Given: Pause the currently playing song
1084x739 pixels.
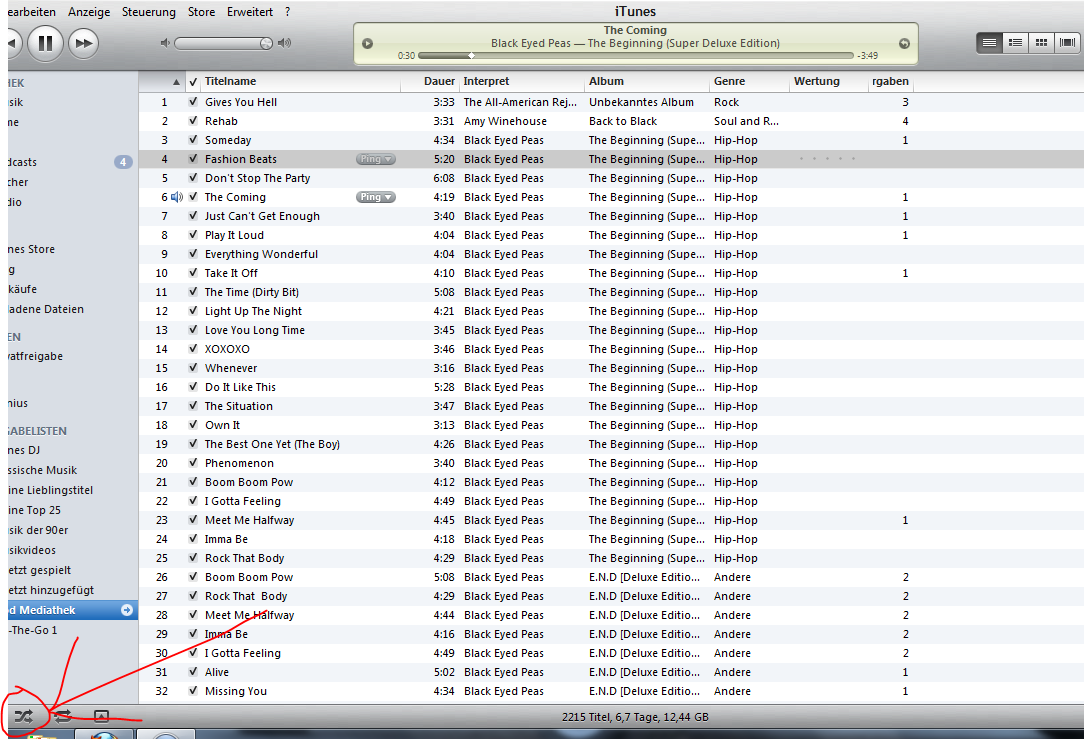Looking at the screenshot, I should pyautogui.click(x=46, y=43).
